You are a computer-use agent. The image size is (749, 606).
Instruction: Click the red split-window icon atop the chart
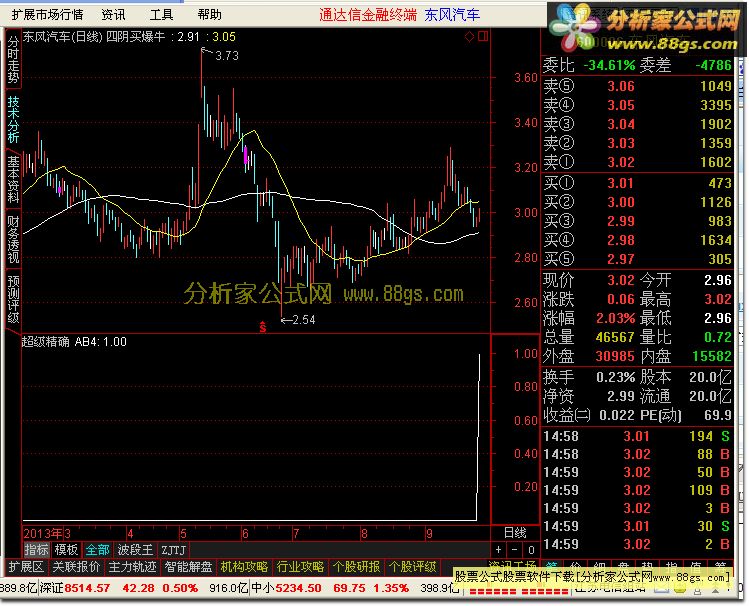coord(483,36)
